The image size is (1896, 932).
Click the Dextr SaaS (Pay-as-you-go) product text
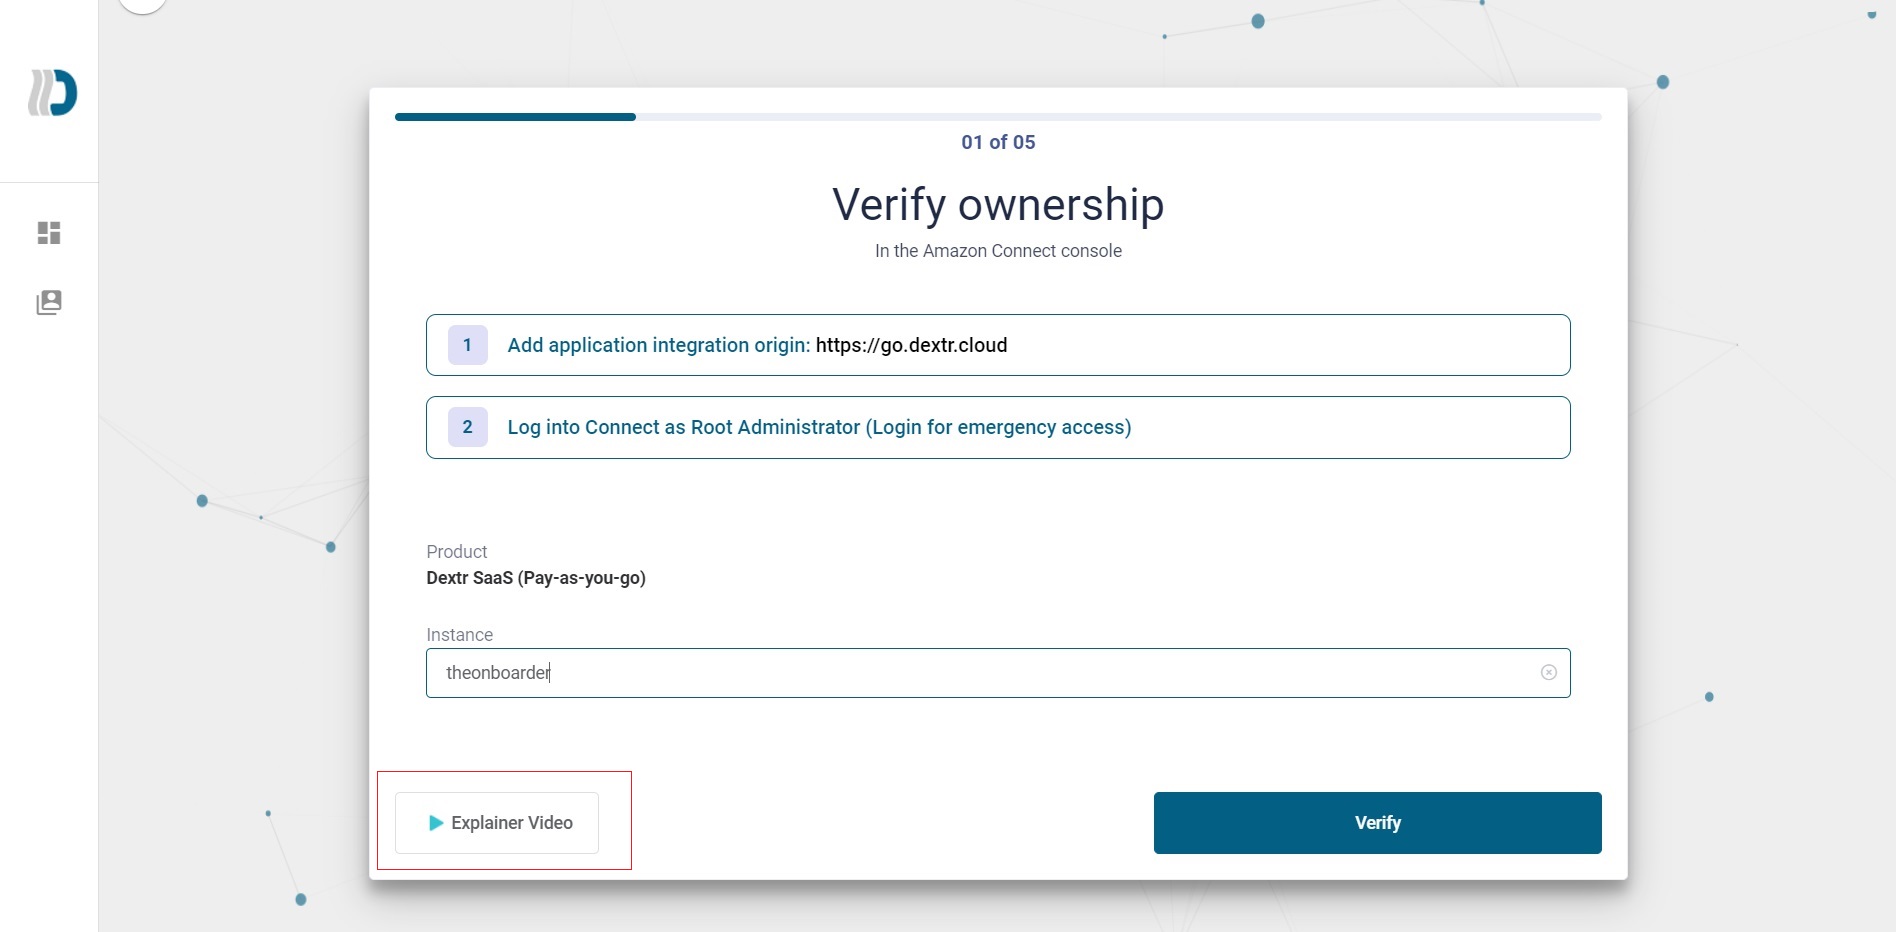pyautogui.click(x=536, y=578)
